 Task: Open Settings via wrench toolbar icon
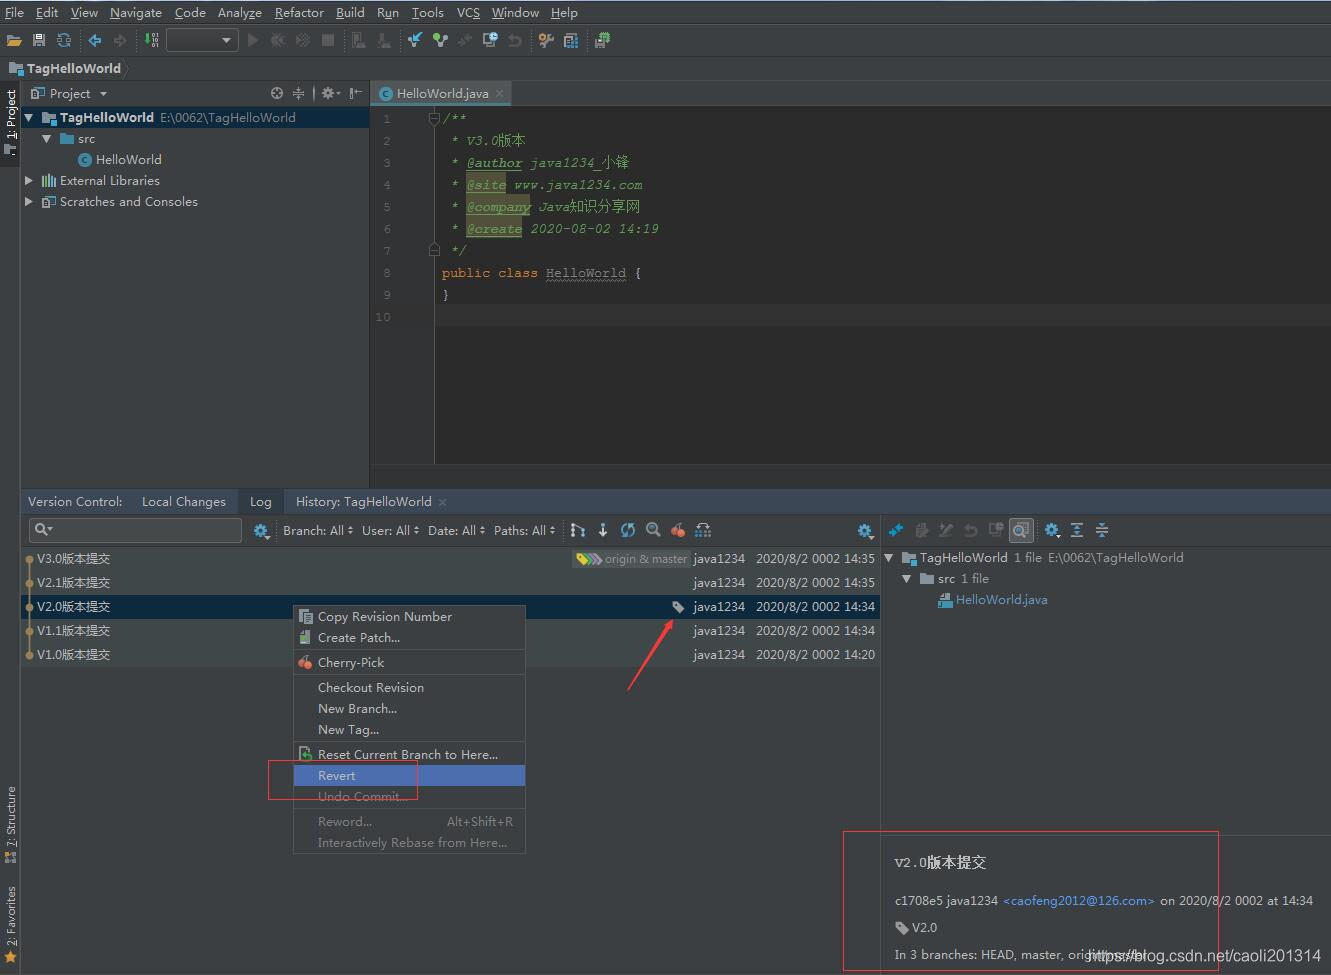(546, 40)
